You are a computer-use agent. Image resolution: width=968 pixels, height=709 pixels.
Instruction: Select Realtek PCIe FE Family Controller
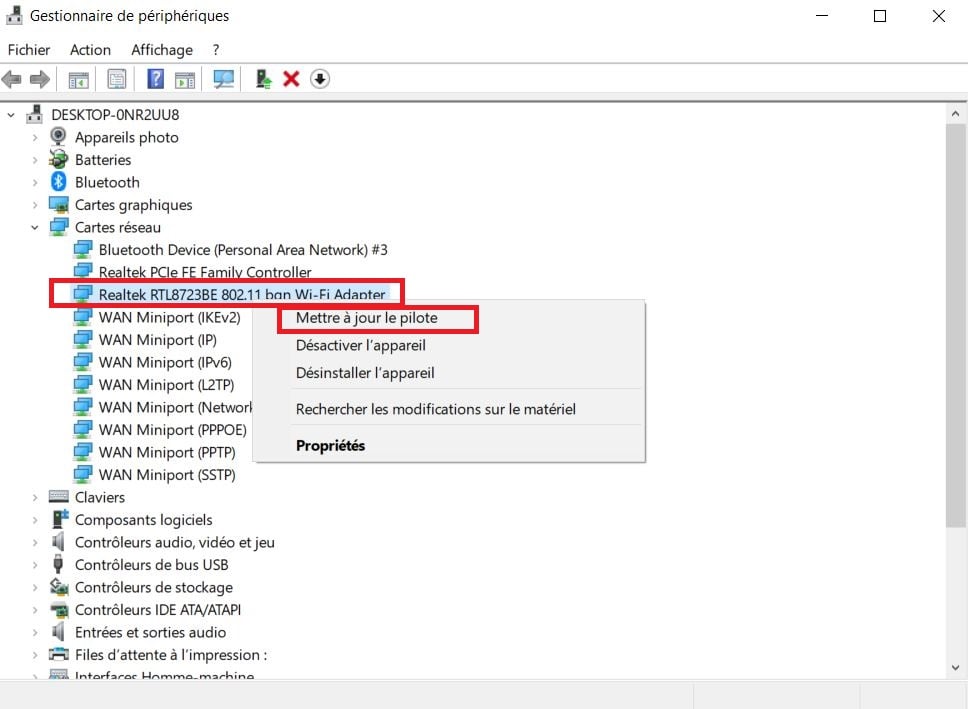click(x=205, y=272)
